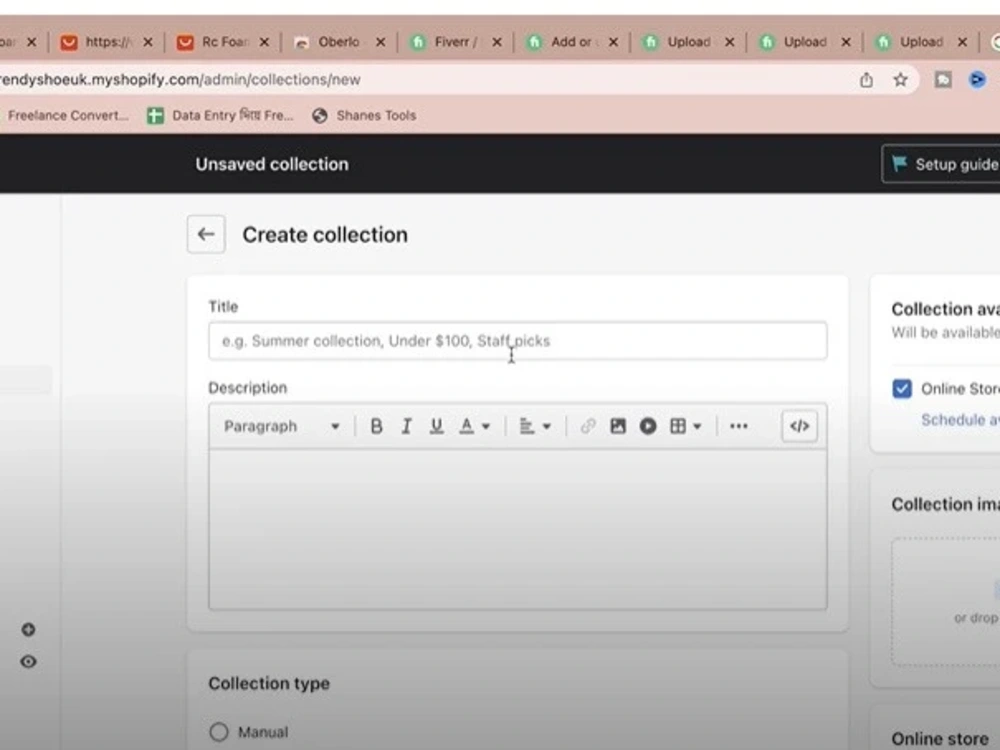This screenshot has width=1000, height=750.
Task: Select the Manual collection type radio
Action: coord(219,732)
